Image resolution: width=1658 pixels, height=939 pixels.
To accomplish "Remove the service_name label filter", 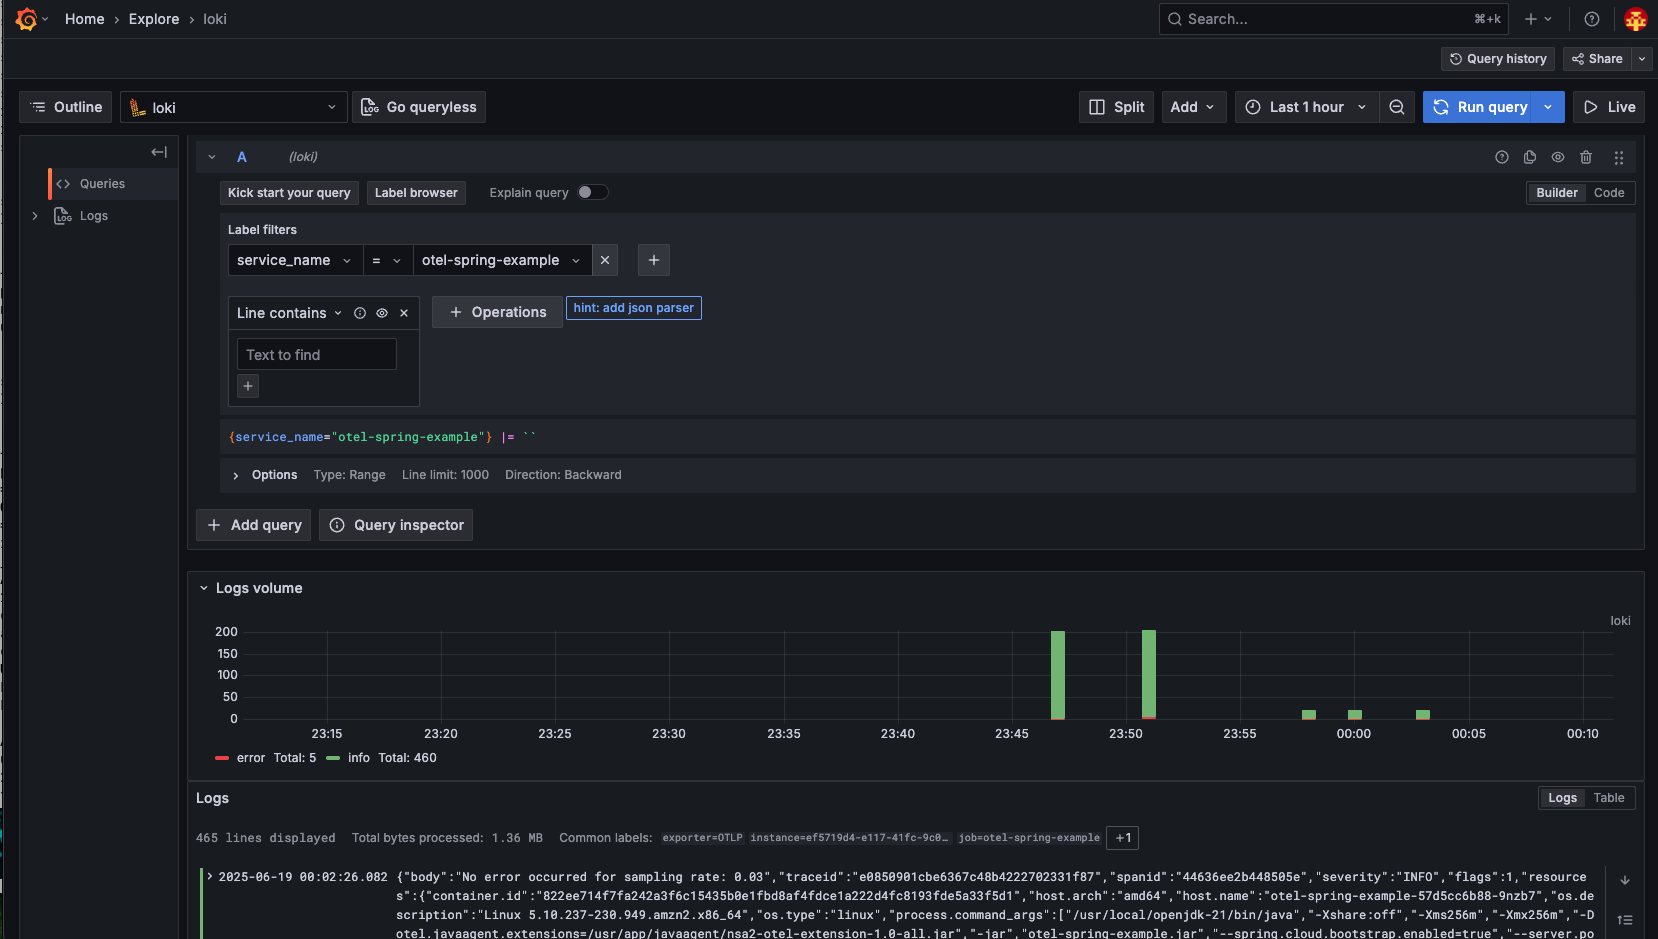I will click(x=605, y=260).
